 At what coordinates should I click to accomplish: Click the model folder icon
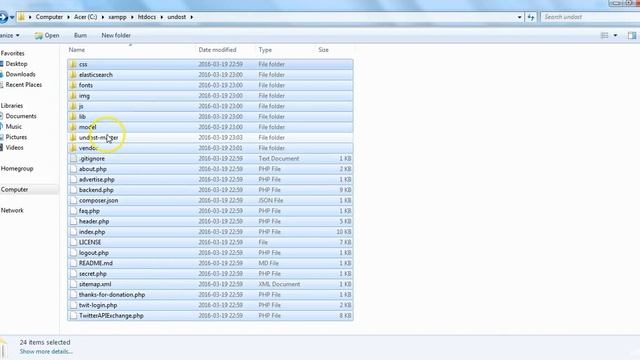point(73,127)
